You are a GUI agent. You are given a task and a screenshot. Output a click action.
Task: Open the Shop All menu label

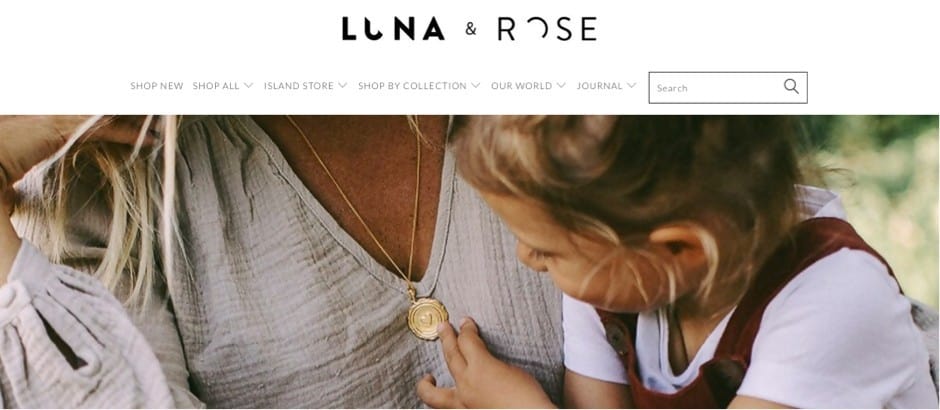216,86
